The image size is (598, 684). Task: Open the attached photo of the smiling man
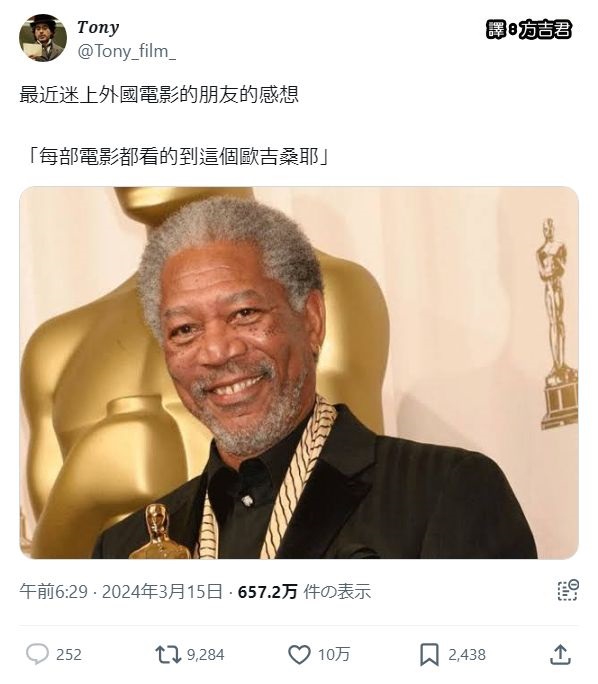point(299,373)
